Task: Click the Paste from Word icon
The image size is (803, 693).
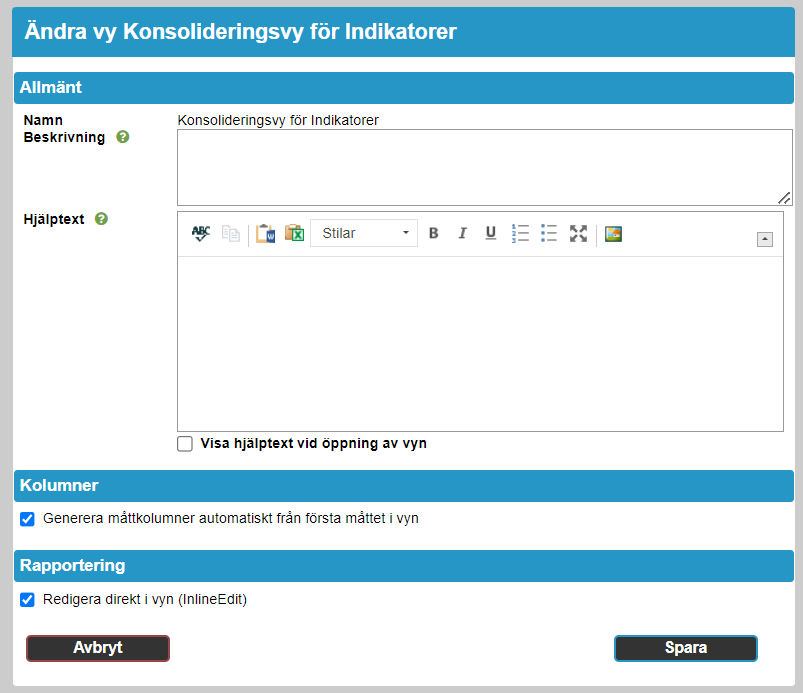Action: pos(265,233)
